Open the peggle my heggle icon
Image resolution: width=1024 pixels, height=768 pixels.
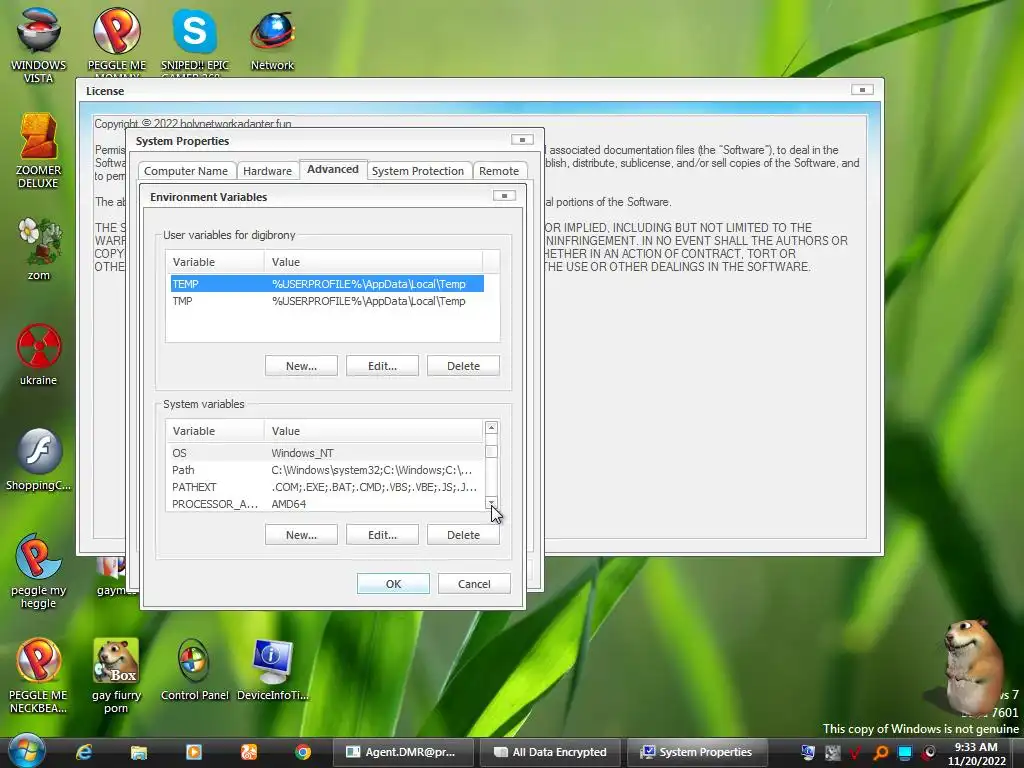[x=39, y=569]
